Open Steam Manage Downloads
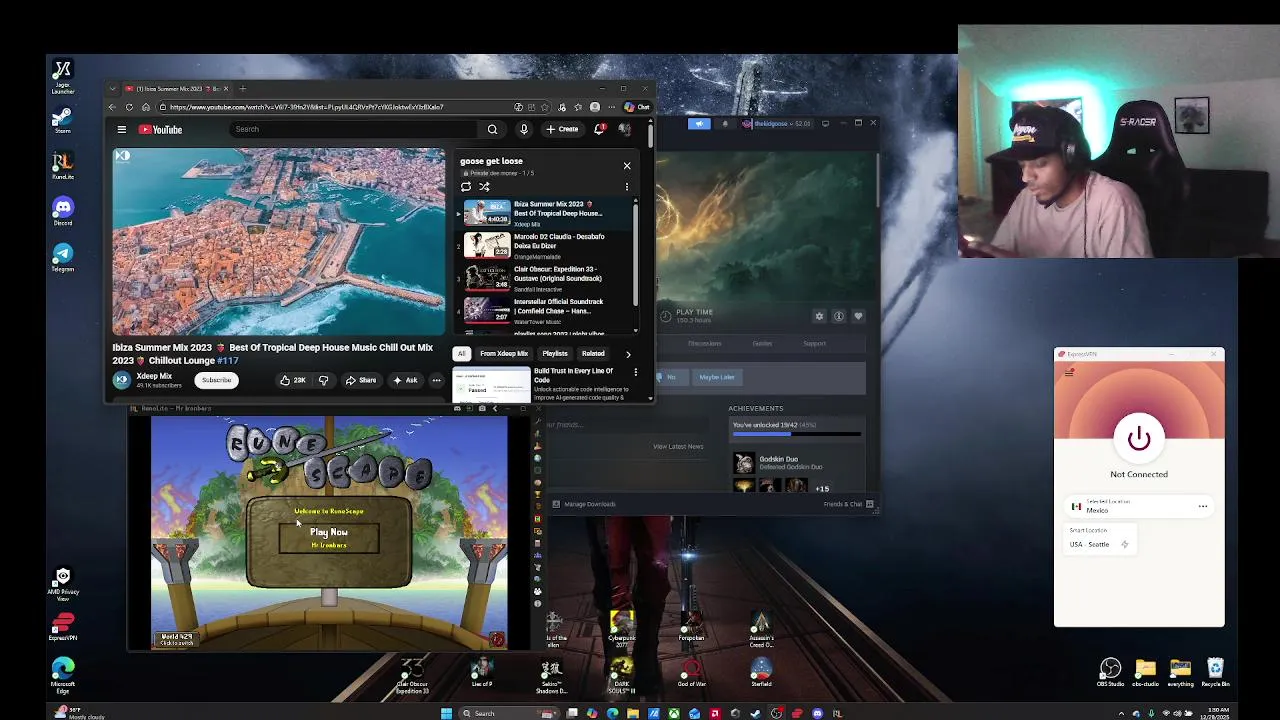The height and width of the screenshot is (720, 1280). 585,504
